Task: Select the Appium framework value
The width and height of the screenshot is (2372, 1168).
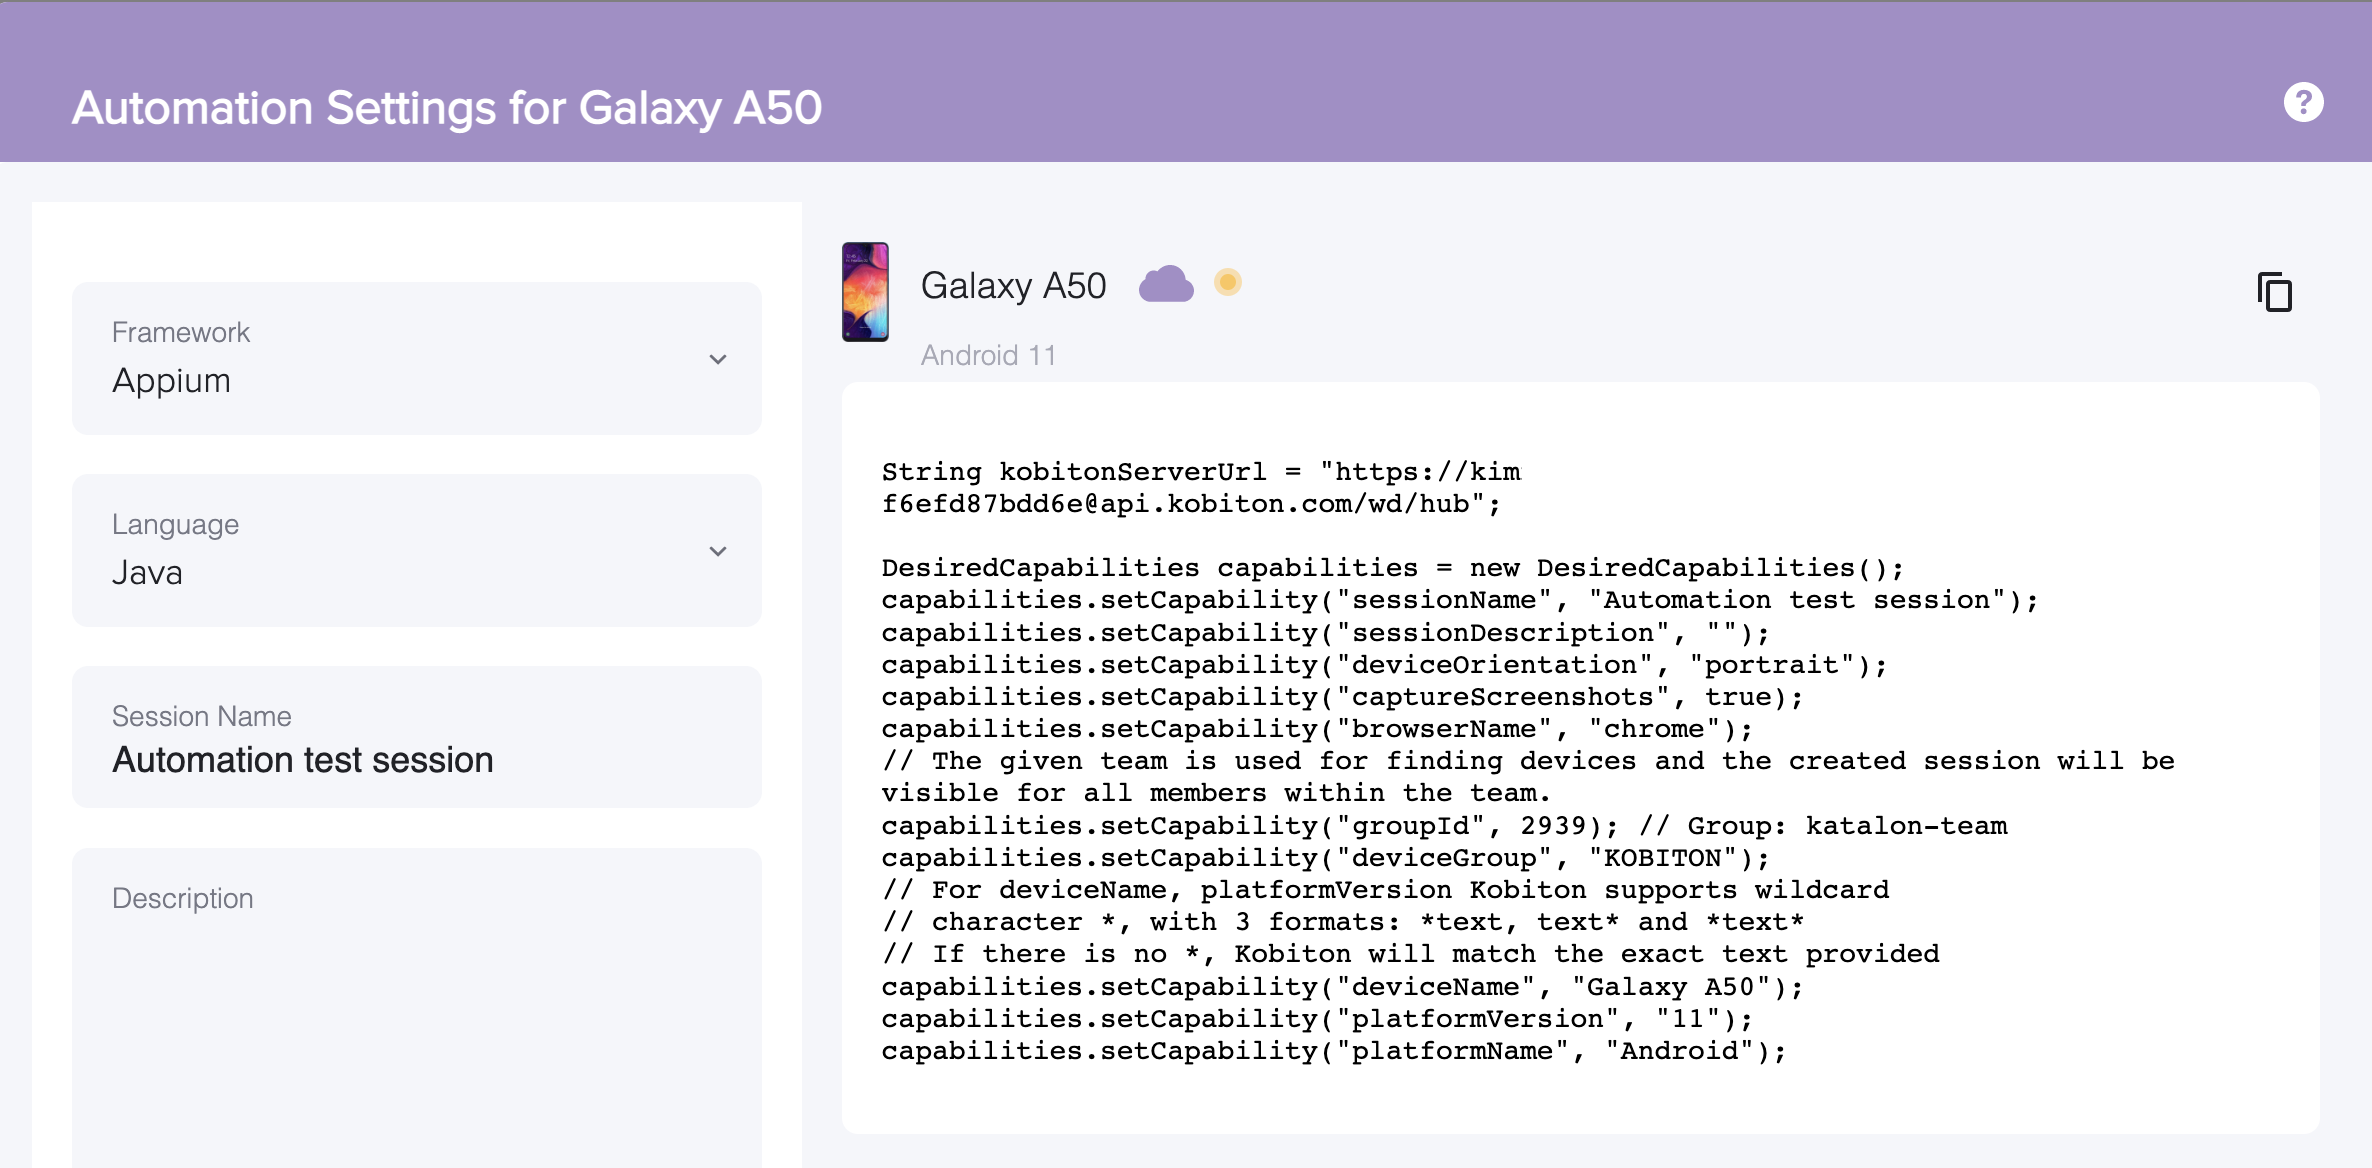Action: [x=172, y=381]
